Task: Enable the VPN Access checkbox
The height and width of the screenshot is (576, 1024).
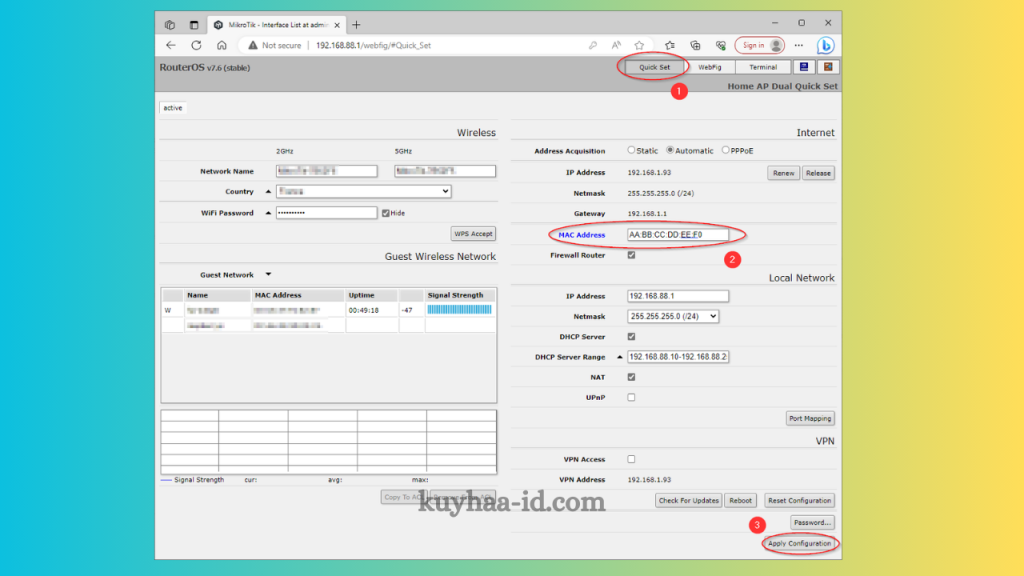Action: (x=632, y=459)
